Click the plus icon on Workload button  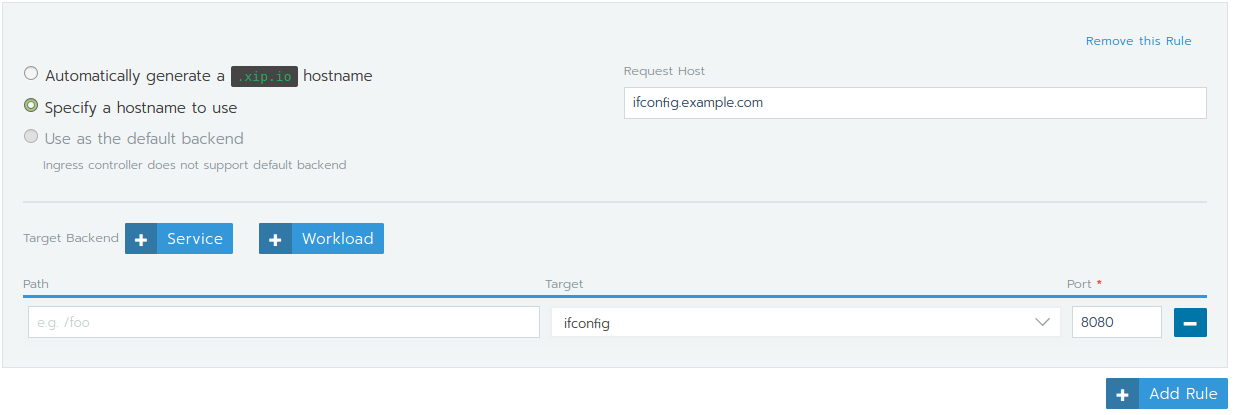coord(275,239)
